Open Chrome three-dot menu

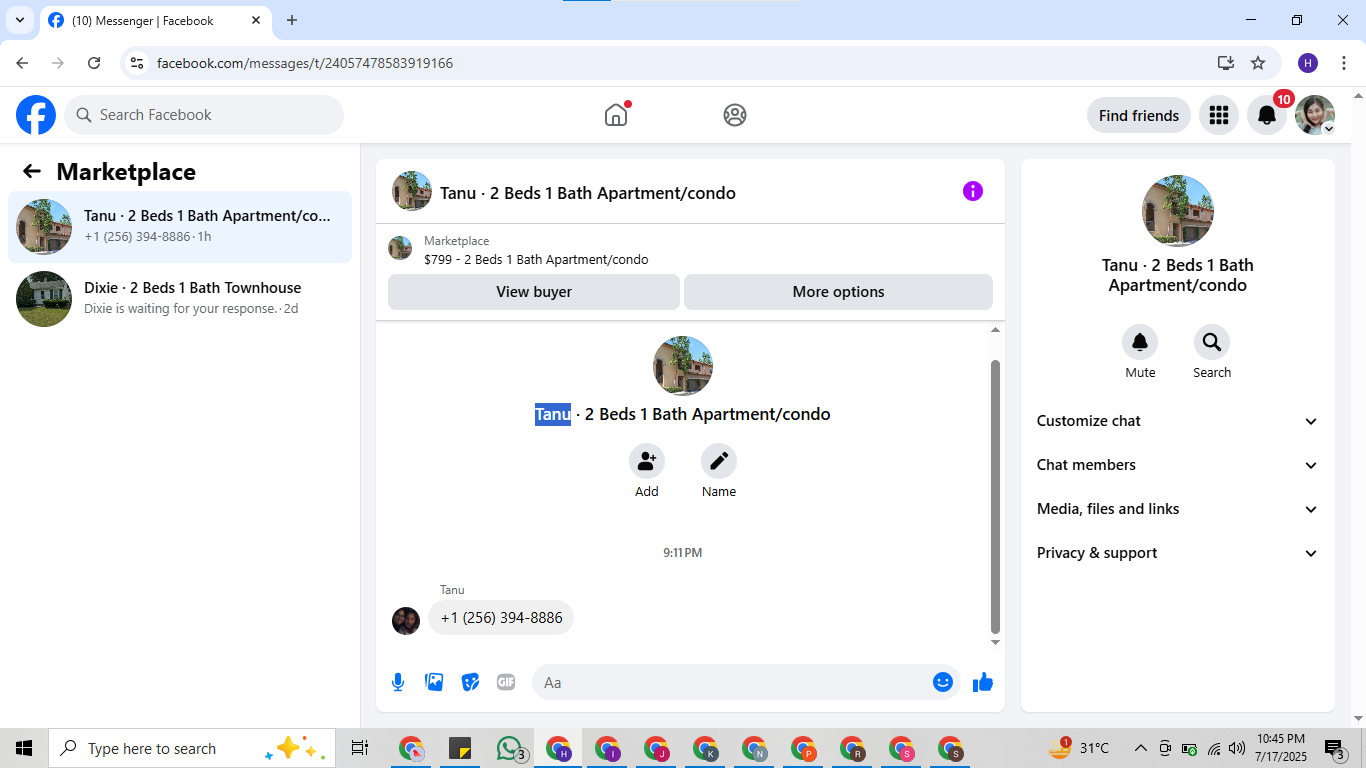pyautogui.click(x=1344, y=63)
